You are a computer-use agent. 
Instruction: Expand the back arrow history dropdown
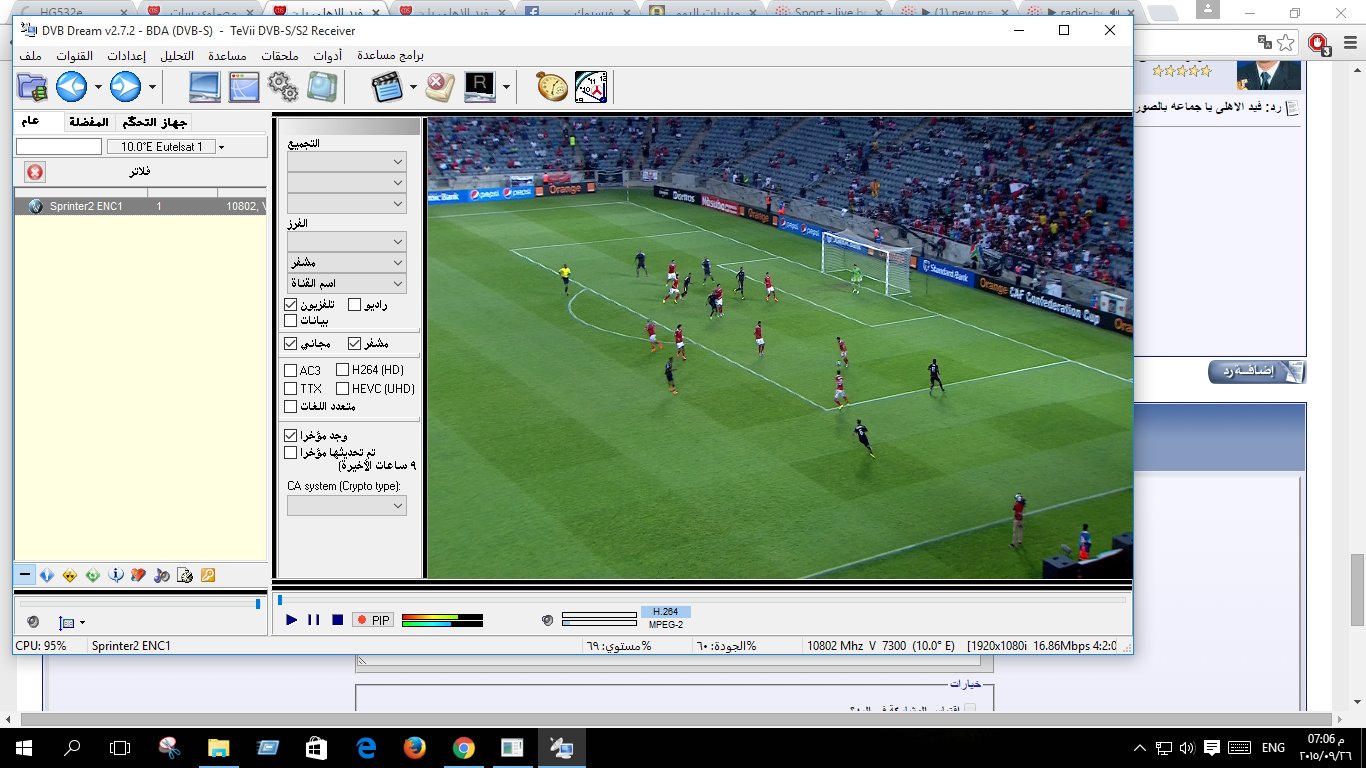(98, 87)
